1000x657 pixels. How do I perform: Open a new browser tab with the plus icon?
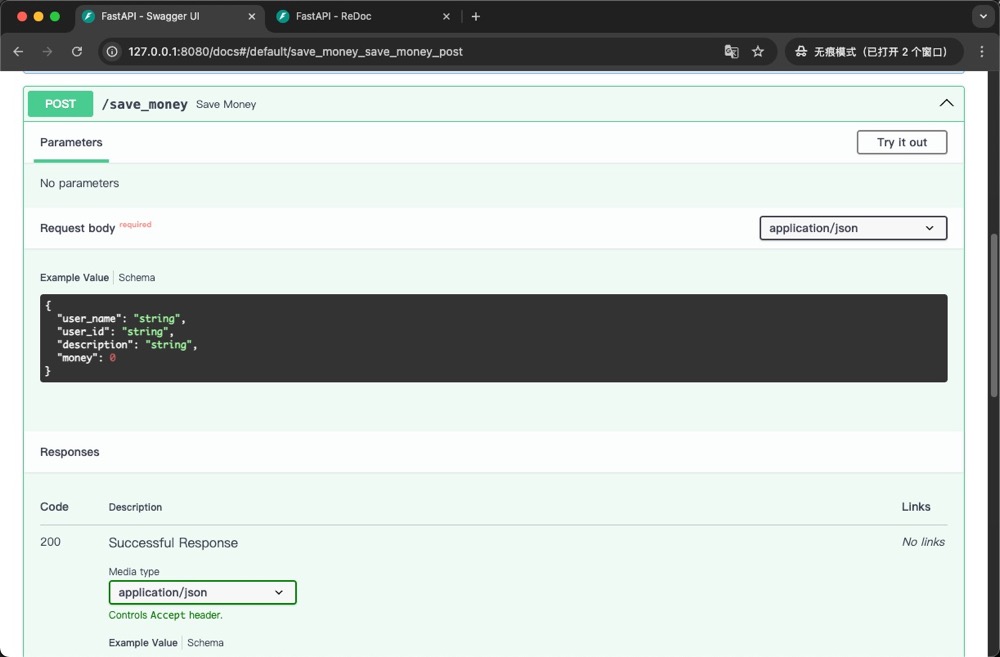tap(475, 16)
